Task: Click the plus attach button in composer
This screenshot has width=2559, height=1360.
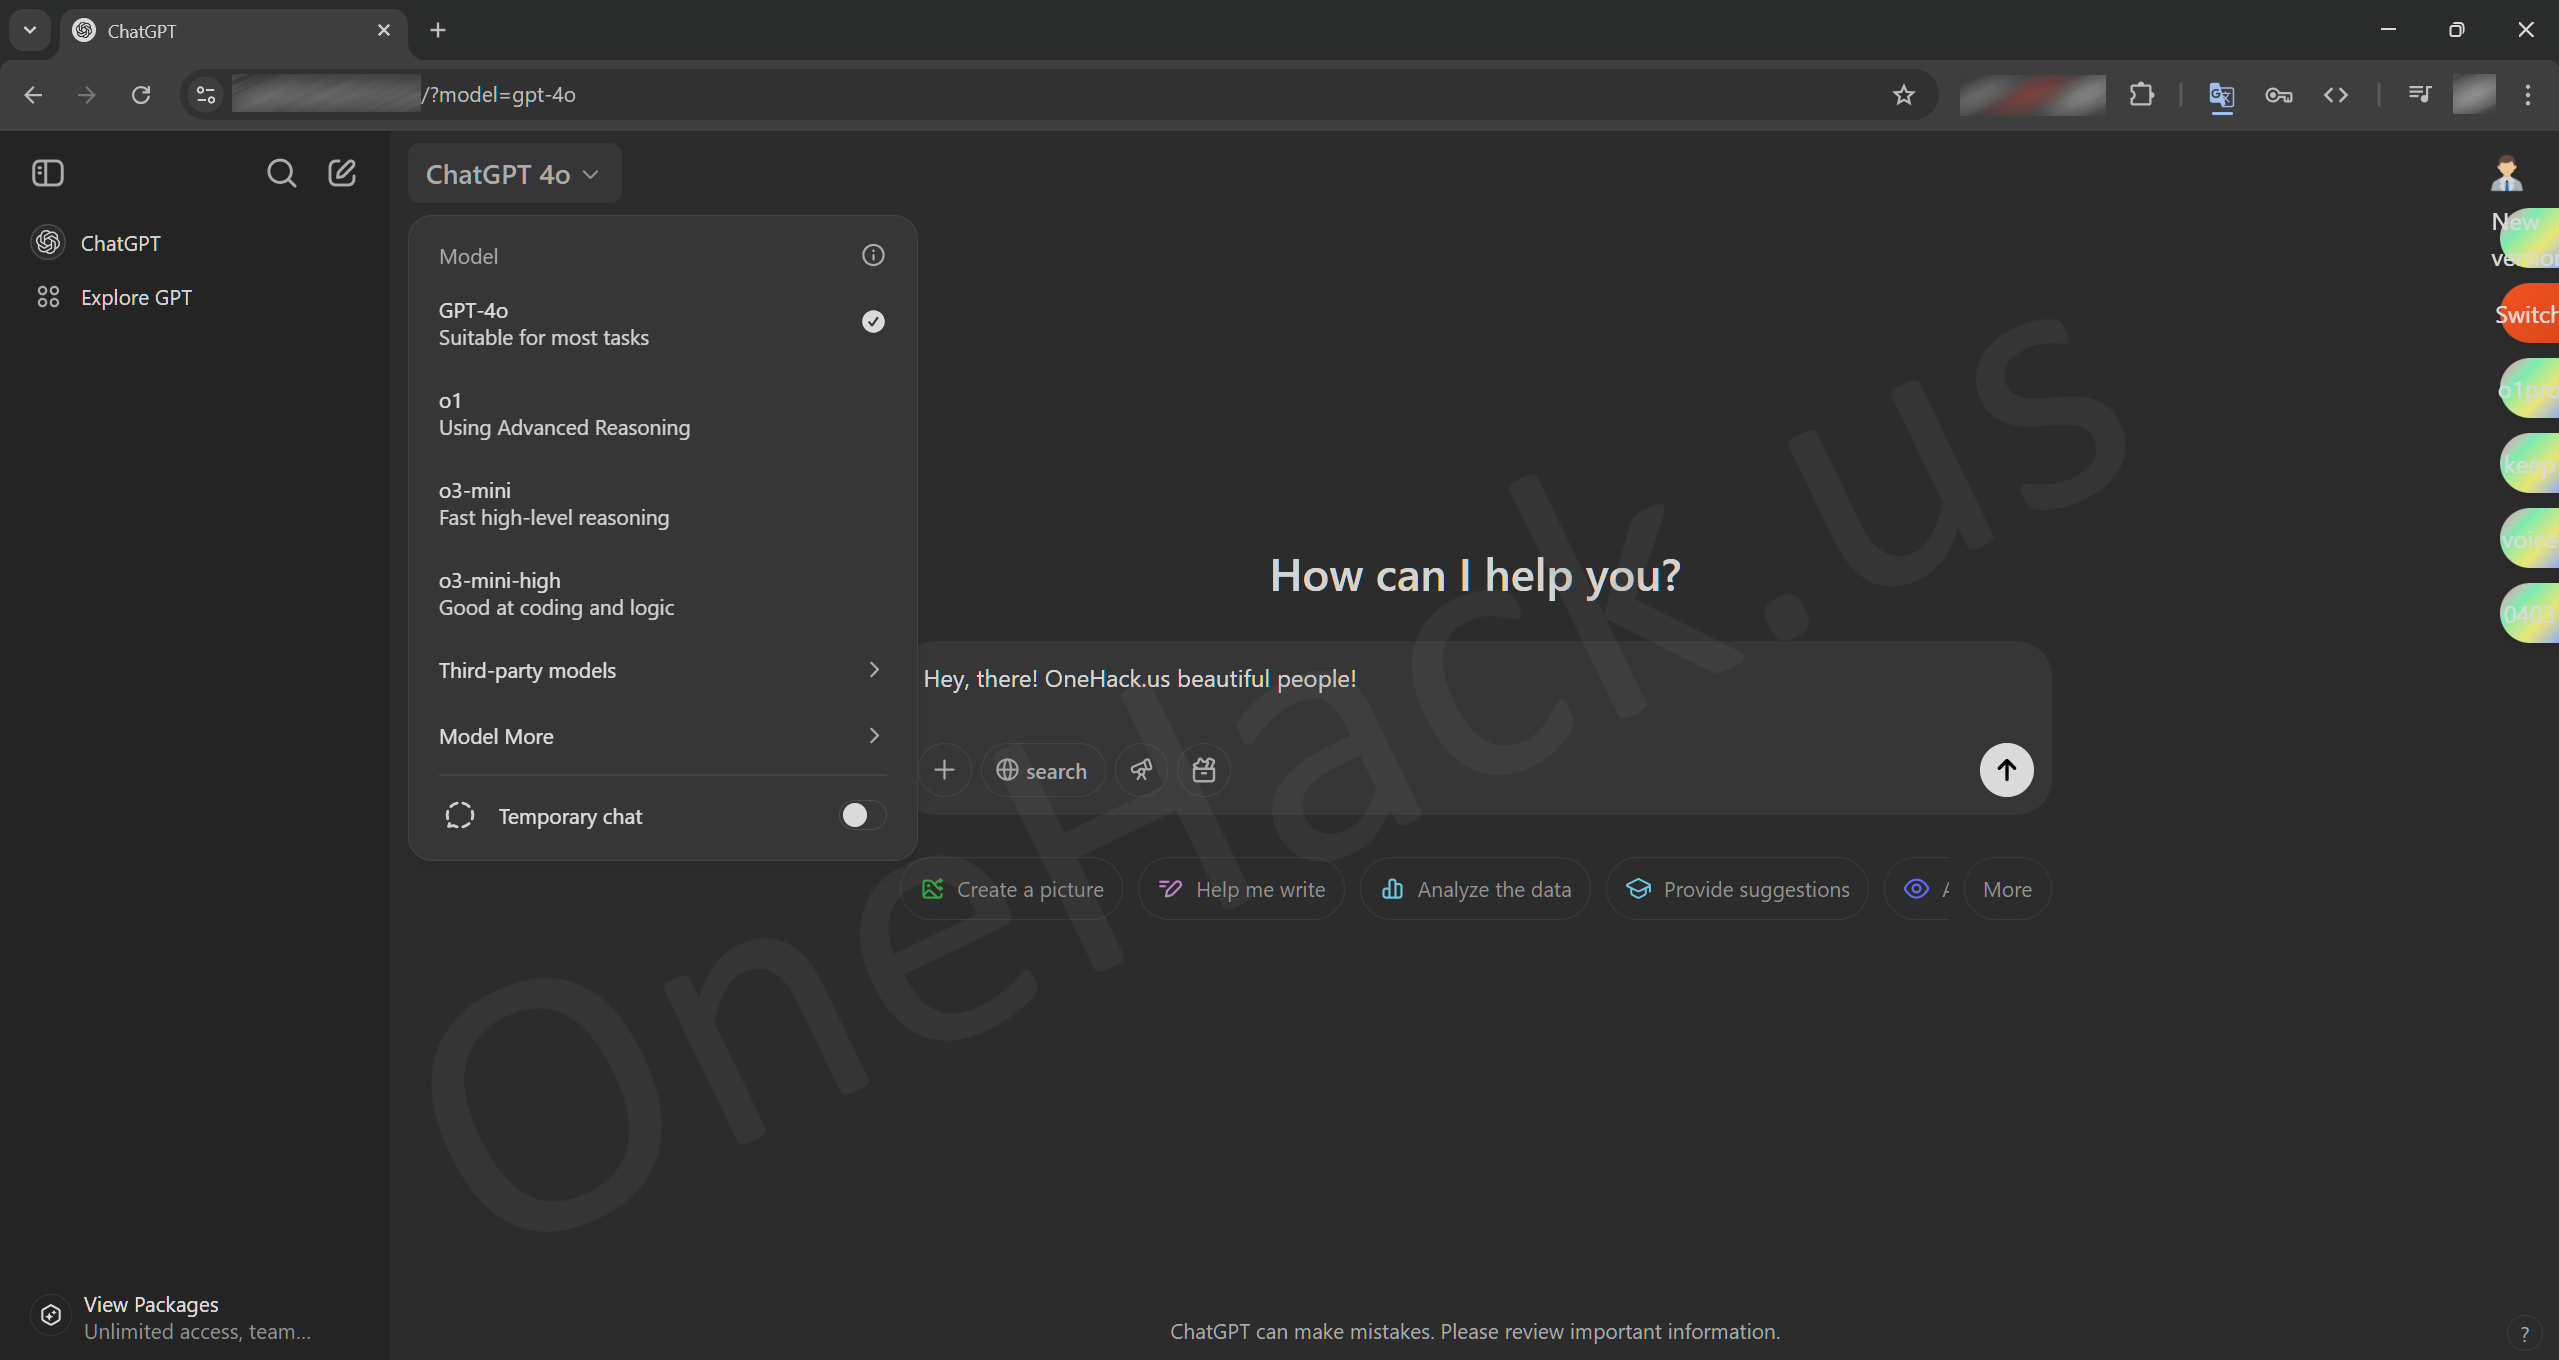Action: [x=944, y=770]
